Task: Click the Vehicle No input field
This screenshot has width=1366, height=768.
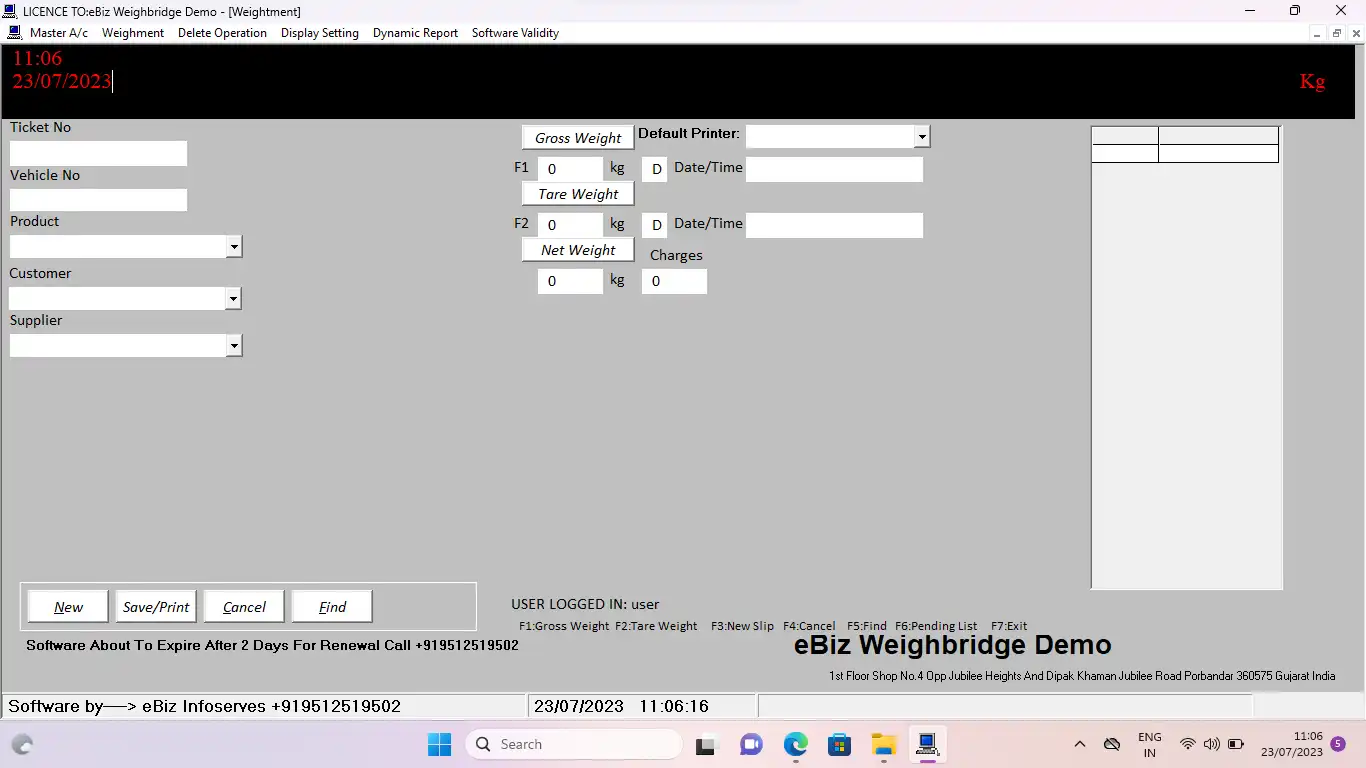Action: pyautogui.click(x=98, y=200)
